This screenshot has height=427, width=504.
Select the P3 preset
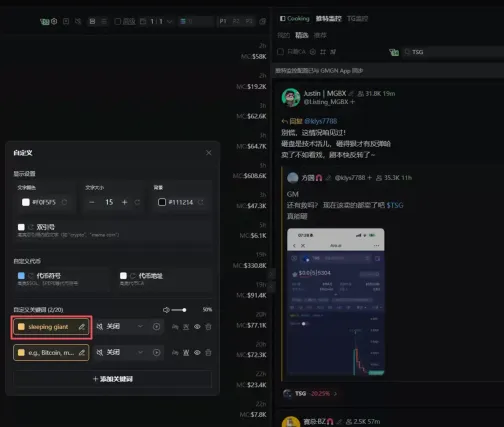[249, 21]
